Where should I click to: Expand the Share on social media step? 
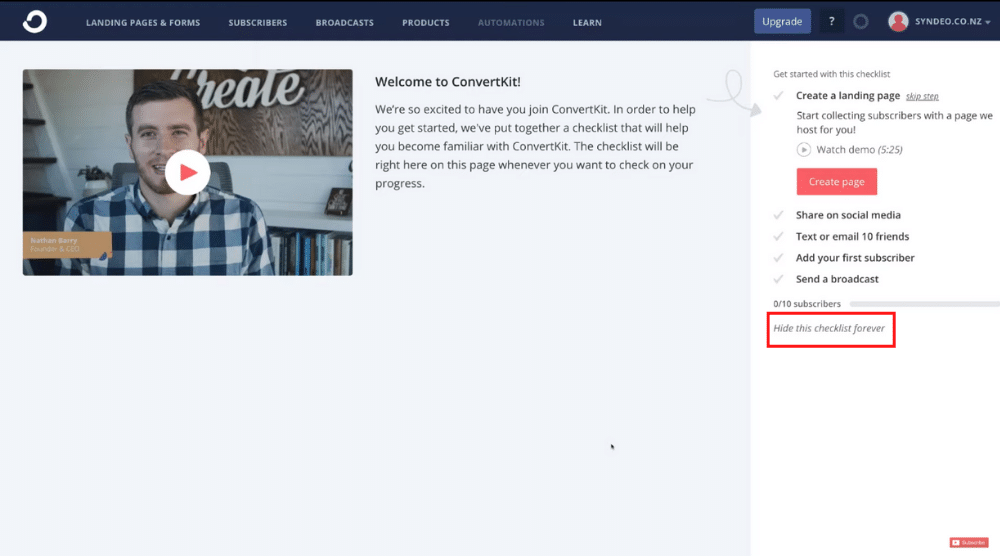[x=848, y=215]
